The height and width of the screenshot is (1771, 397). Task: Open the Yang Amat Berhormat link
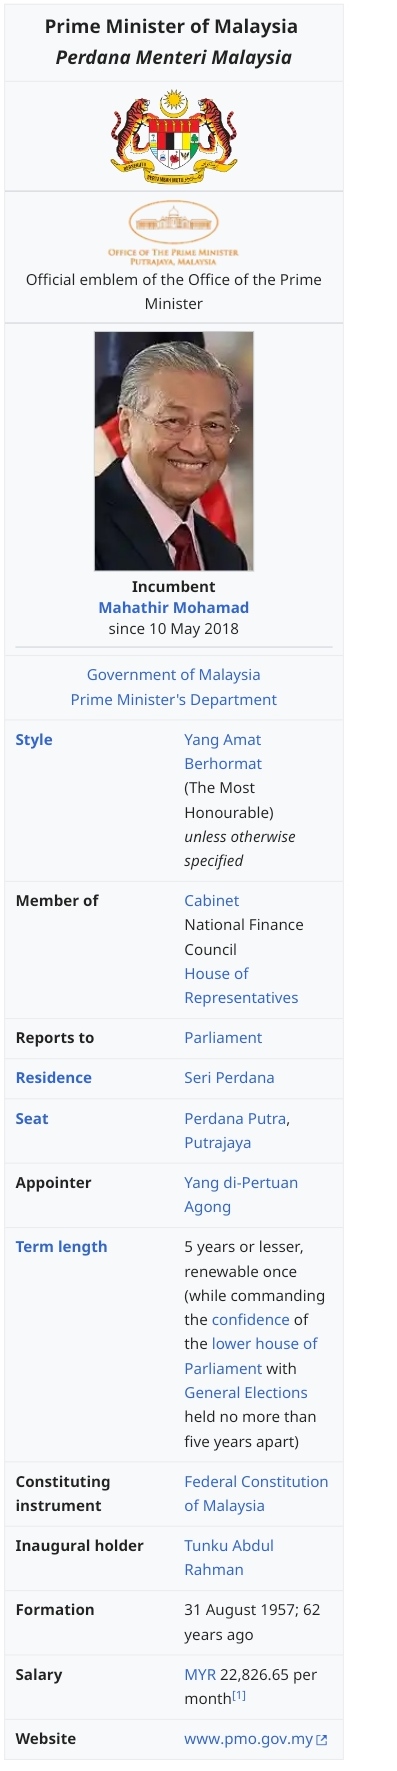coord(223,752)
